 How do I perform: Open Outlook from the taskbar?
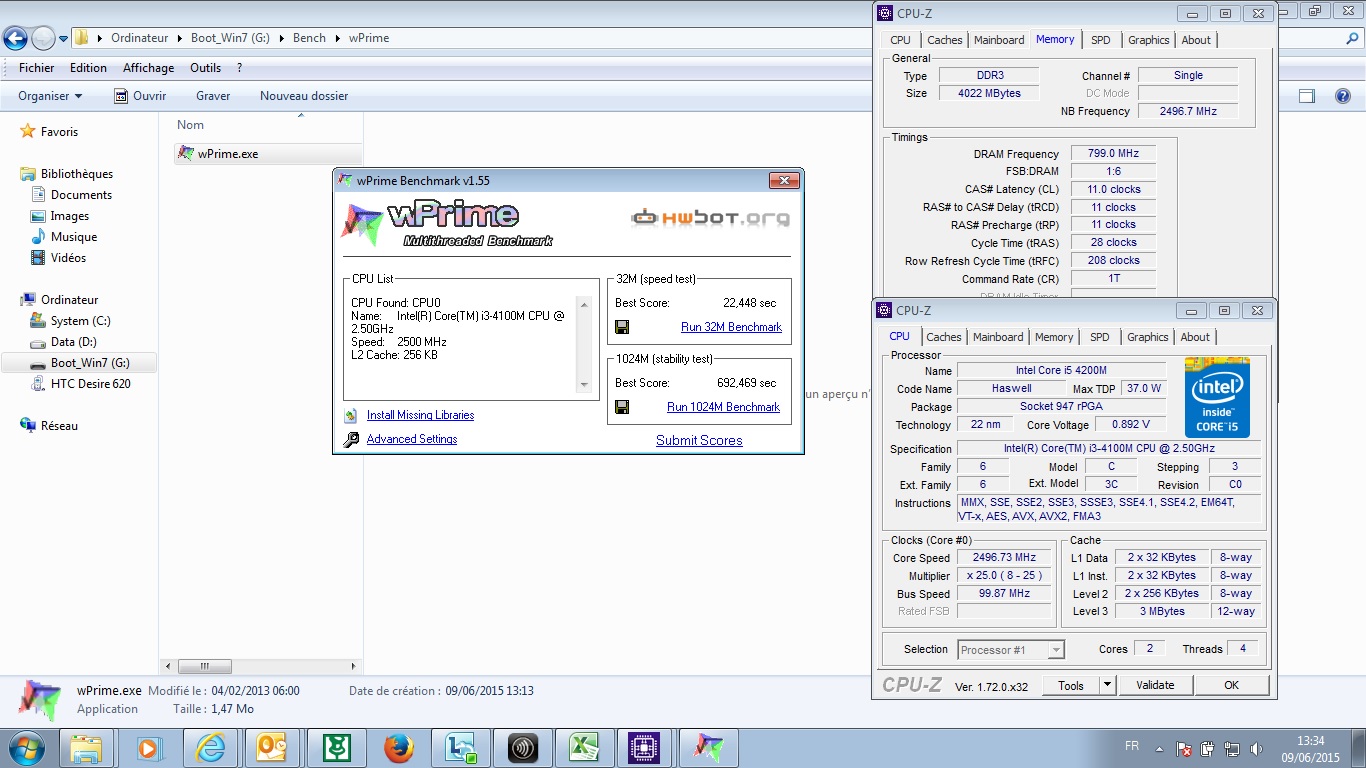273,747
